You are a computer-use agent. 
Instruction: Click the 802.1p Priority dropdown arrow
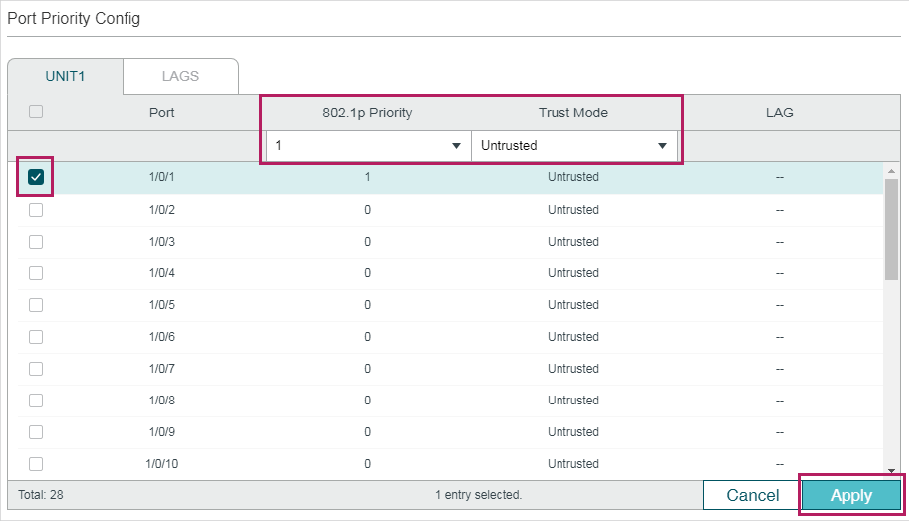coord(456,145)
